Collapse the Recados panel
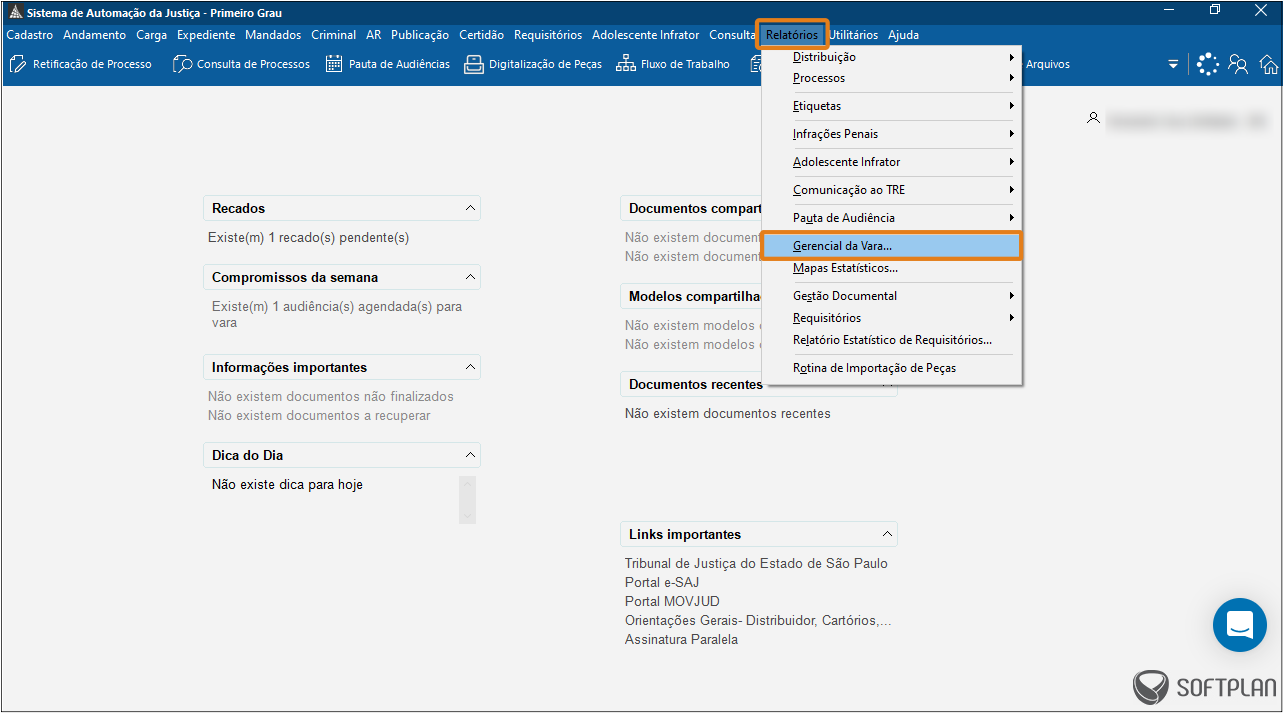The width and height of the screenshot is (1283, 713). 470,208
